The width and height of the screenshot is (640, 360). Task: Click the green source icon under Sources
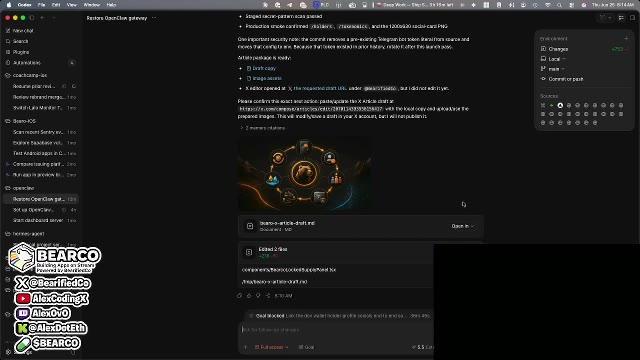[551, 105]
